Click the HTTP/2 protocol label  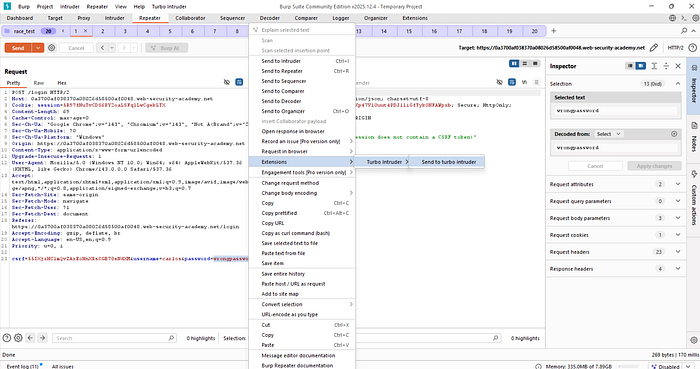point(675,48)
